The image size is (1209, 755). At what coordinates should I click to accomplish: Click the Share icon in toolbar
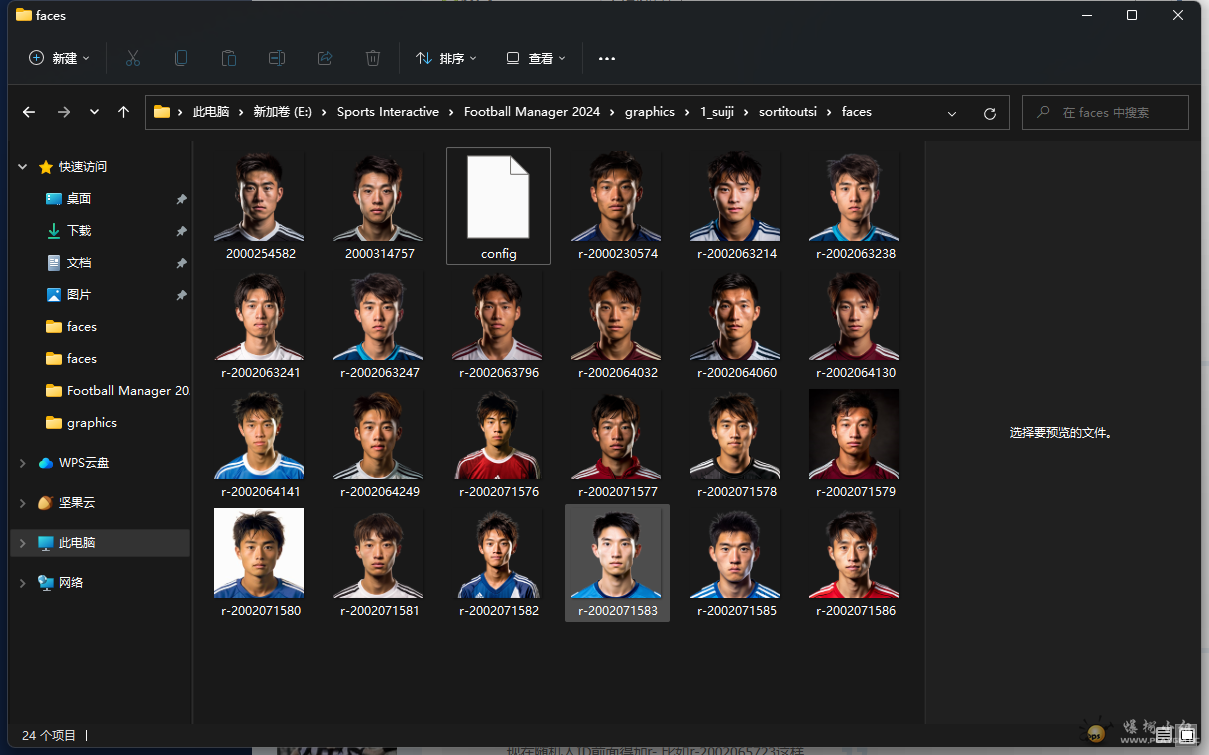[x=325, y=58]
